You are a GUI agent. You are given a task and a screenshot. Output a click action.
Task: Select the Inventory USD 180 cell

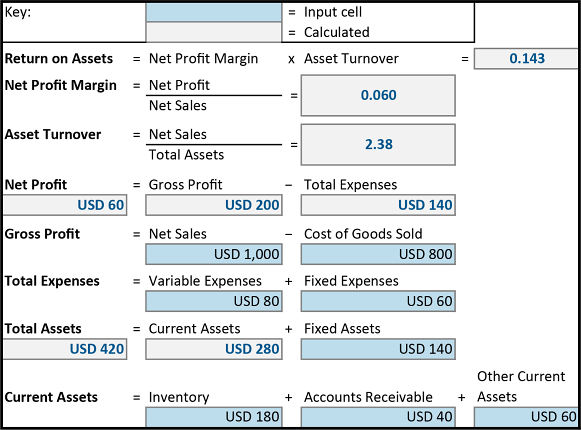click(x=214, y=417)
